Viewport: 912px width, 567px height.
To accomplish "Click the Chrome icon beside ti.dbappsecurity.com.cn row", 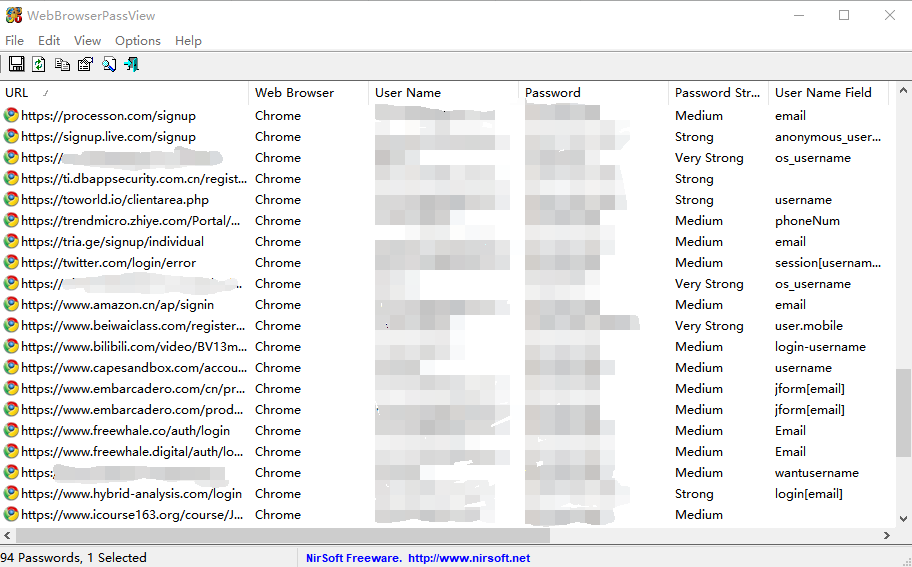I will point(11,179).
